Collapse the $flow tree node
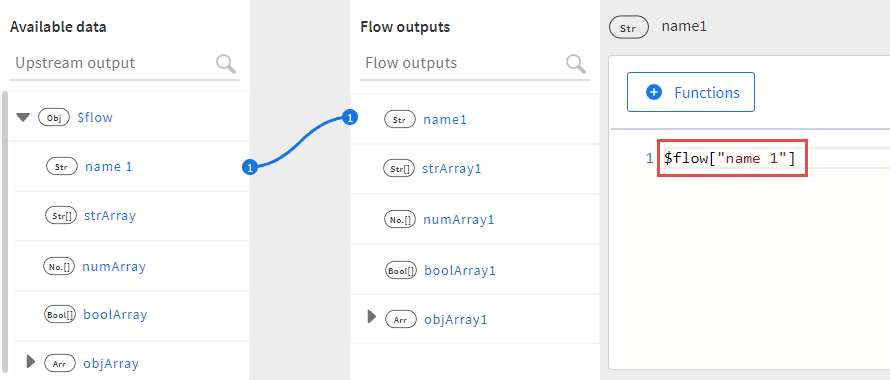The image size is (890, 380). click(x=23, y=118)
